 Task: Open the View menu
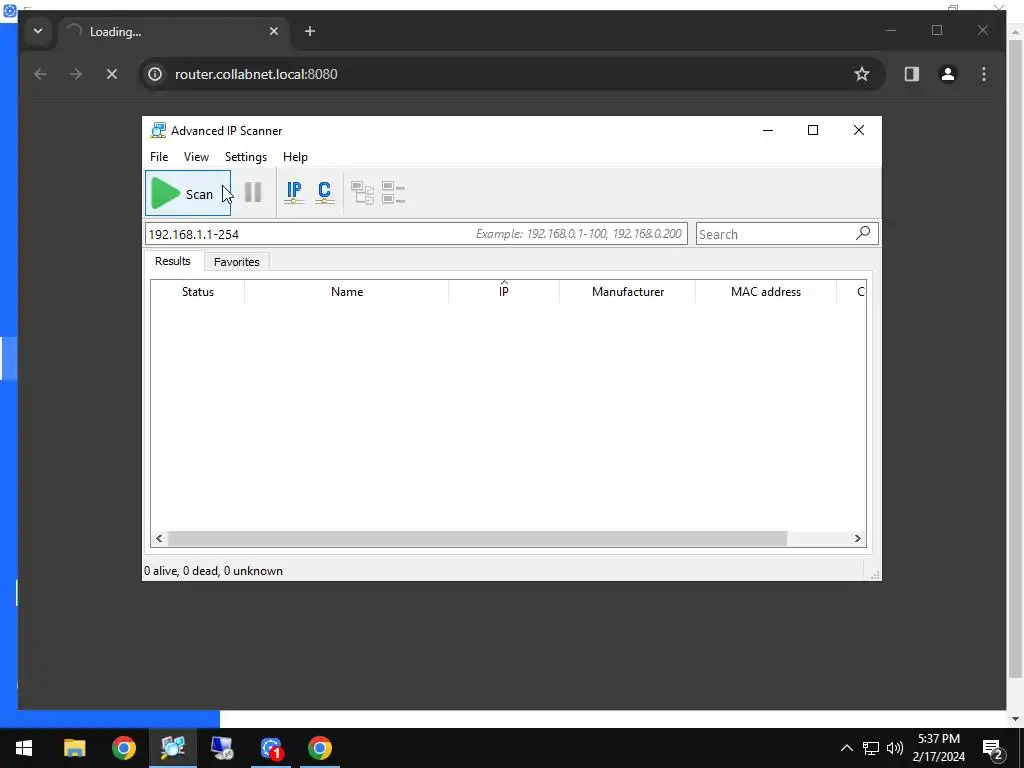click(196, 157)
